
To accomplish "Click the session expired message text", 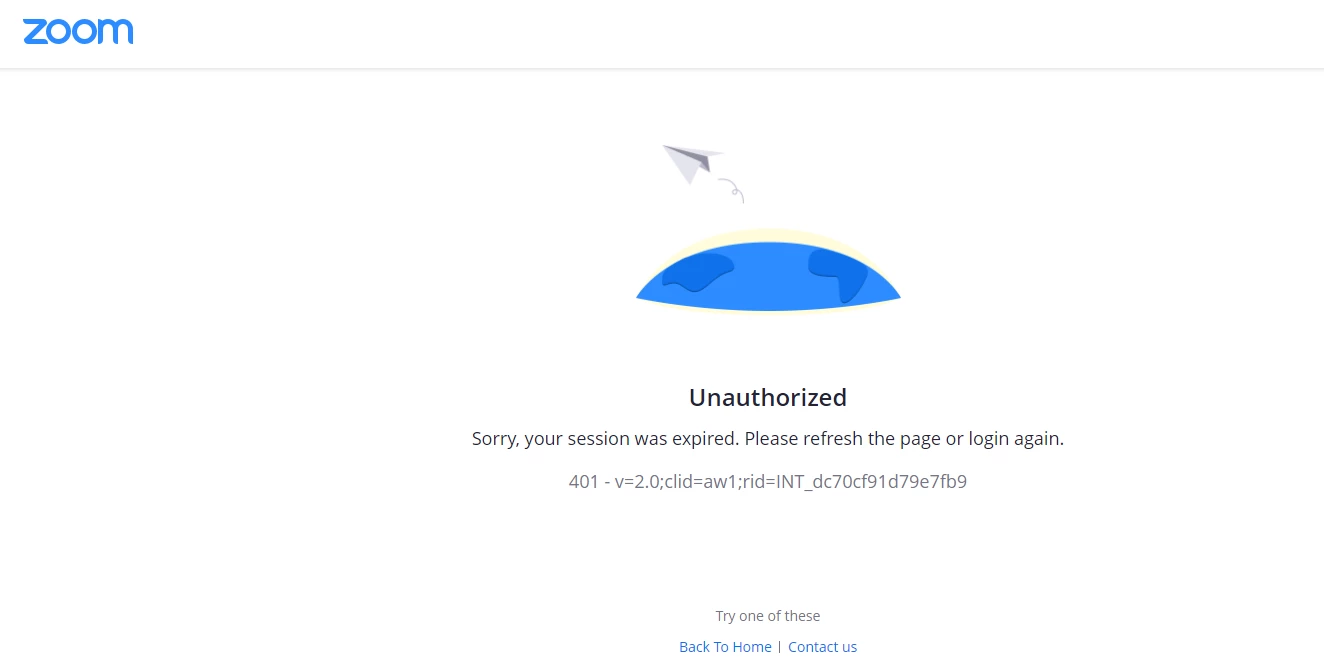I will pyautogui.click(x=768, y=438).
